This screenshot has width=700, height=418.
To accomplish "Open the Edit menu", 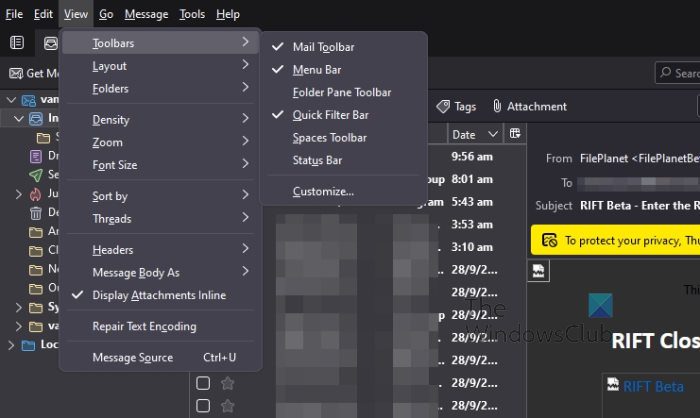I will [43, 14].
